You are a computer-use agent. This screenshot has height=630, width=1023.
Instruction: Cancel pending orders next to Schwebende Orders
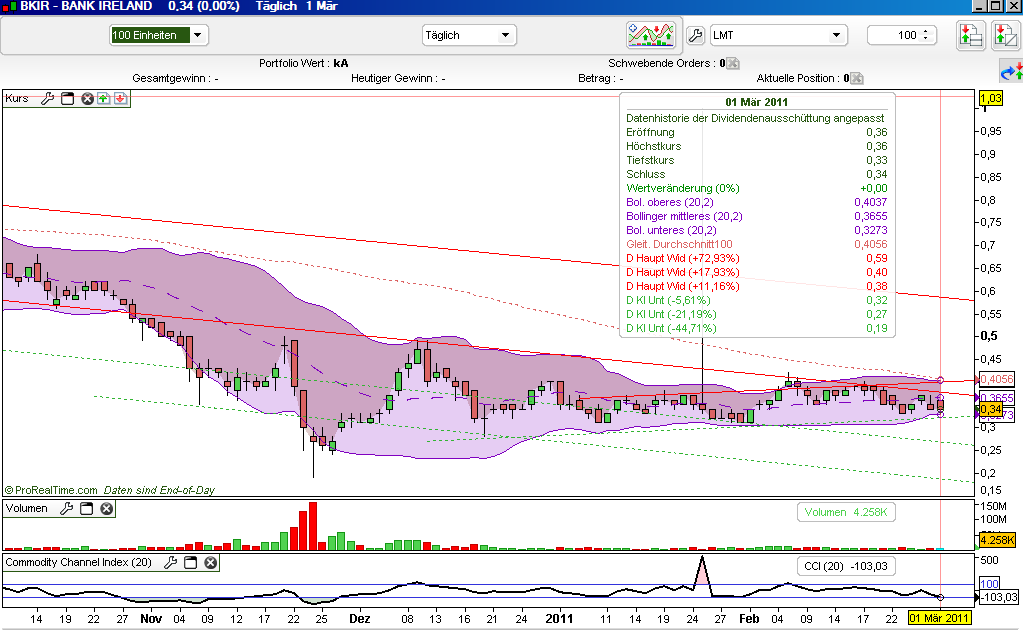[x=733, y=63]
